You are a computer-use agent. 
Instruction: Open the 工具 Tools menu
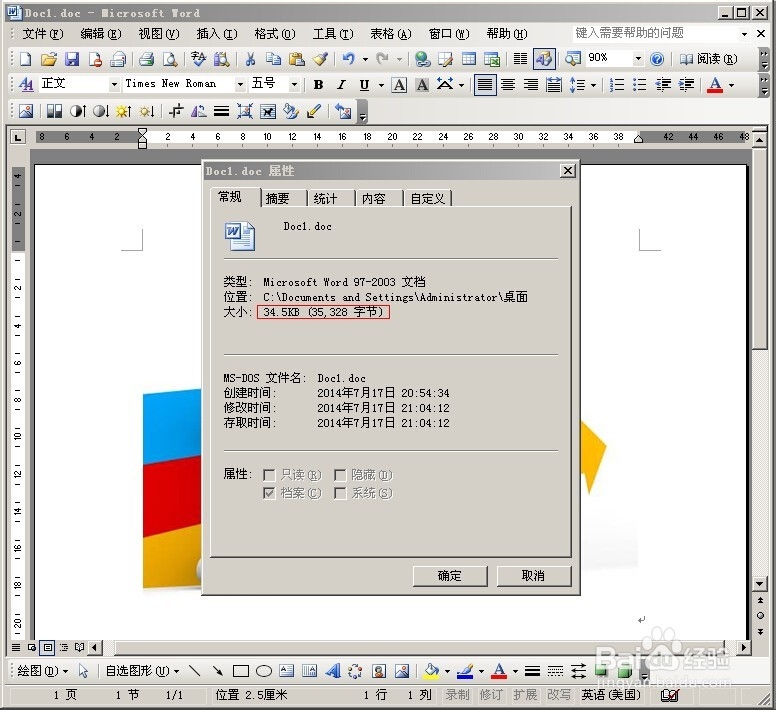pyautogui.click(x=333, y=34)
